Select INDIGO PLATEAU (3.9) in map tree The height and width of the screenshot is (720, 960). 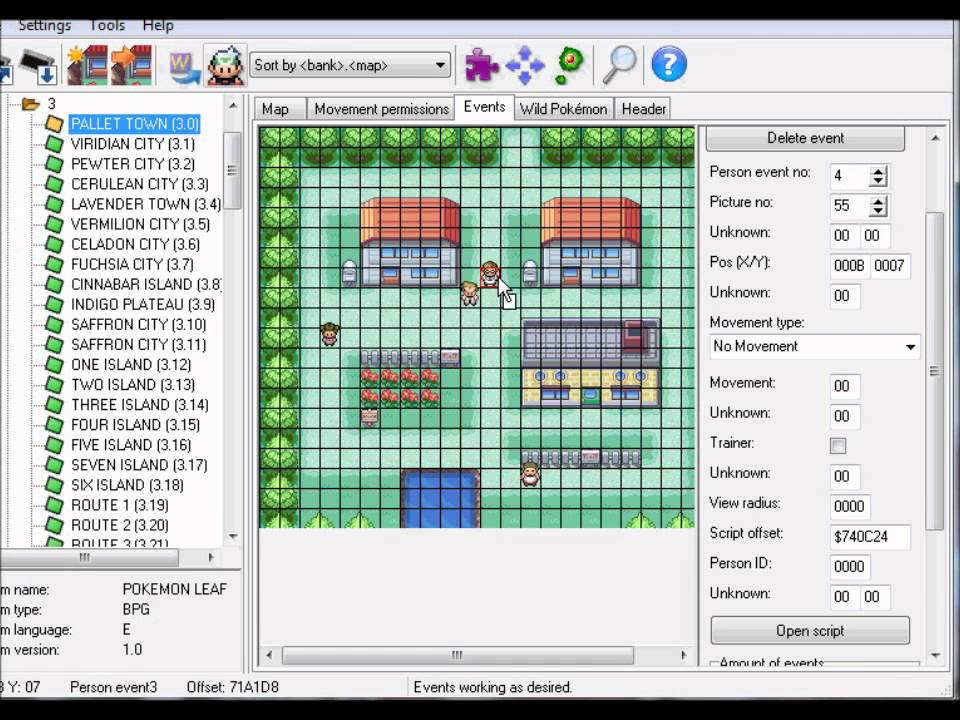tap(143, 304)
